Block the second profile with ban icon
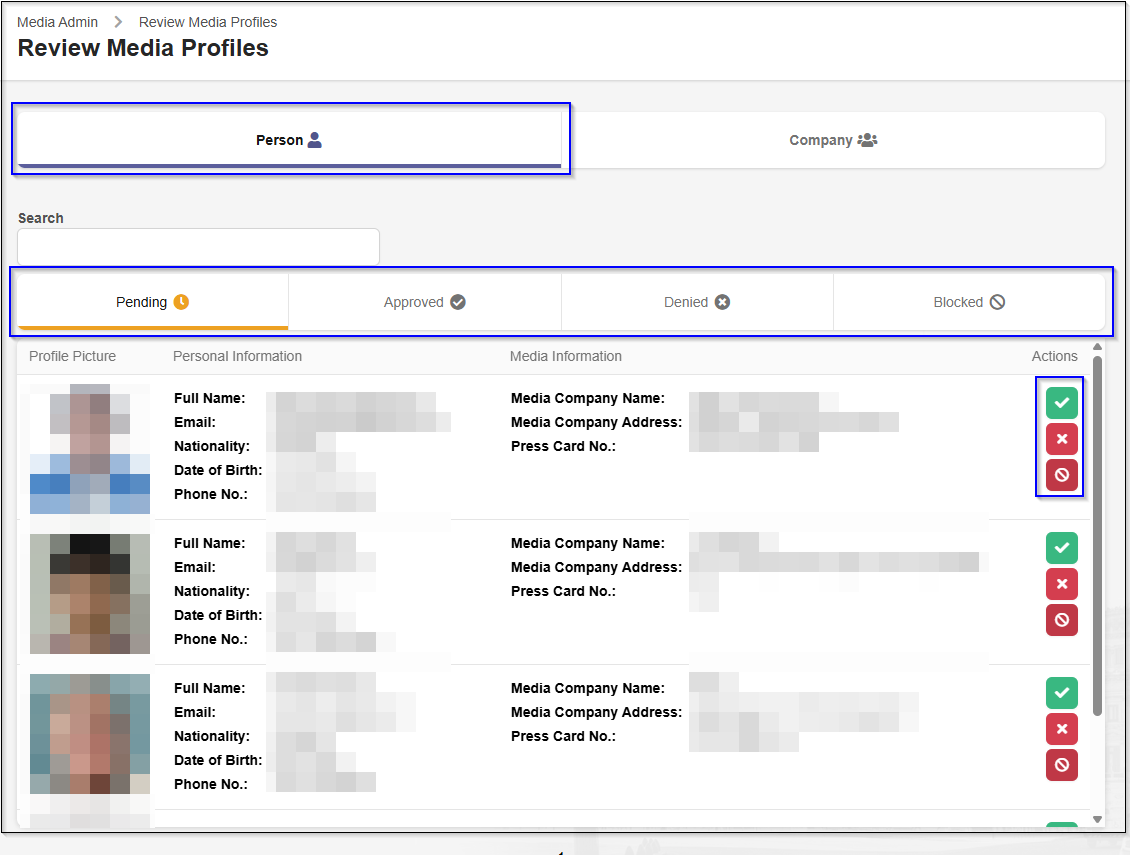 pyautogui.click(x=1061, y=620)
